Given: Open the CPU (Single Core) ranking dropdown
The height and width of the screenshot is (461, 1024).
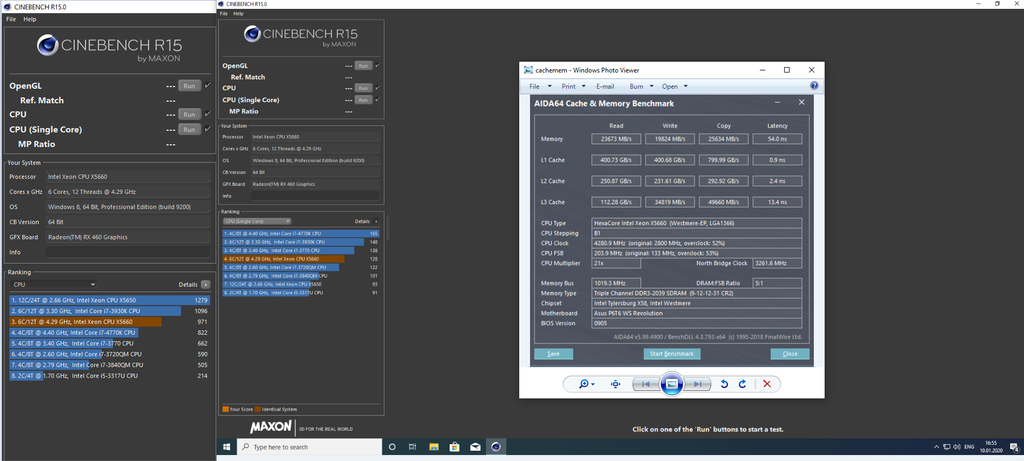Looking at the screenshot, I should click(x=257, y=221).
